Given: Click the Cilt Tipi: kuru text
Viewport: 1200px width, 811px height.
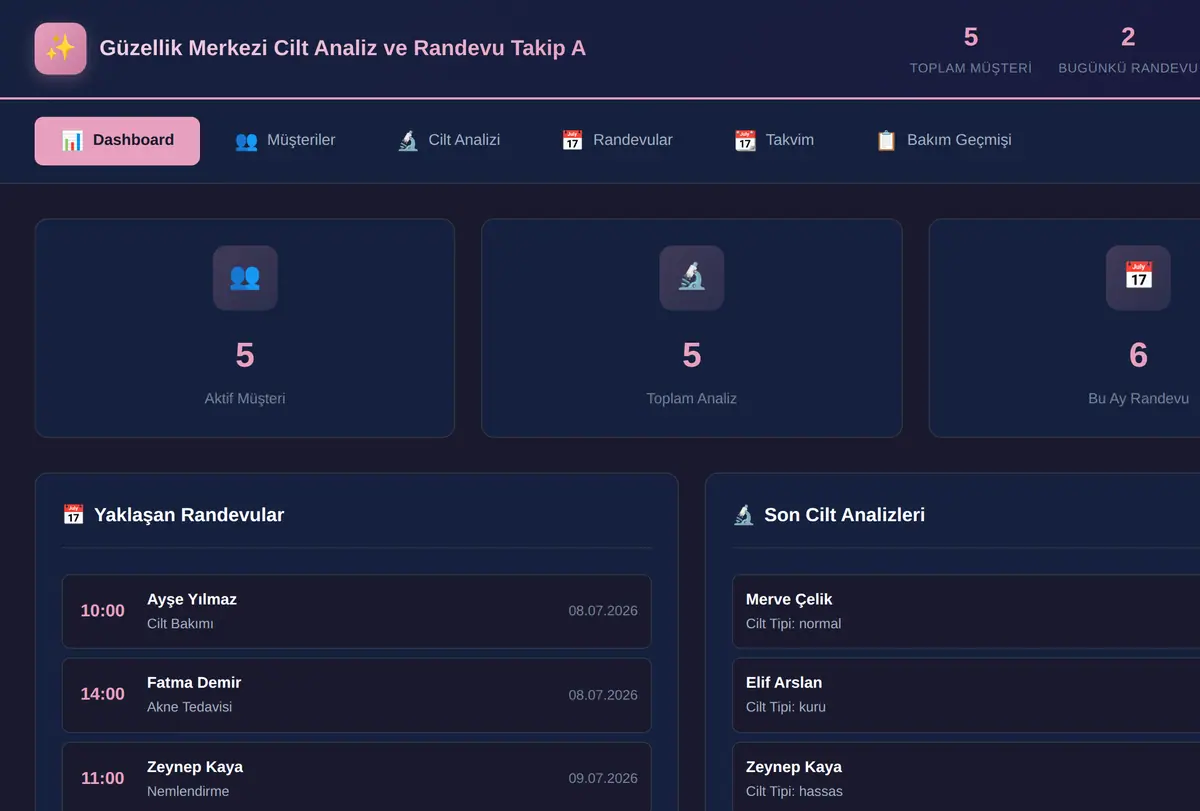Looking at the screenshot, I should coord(786,707).
